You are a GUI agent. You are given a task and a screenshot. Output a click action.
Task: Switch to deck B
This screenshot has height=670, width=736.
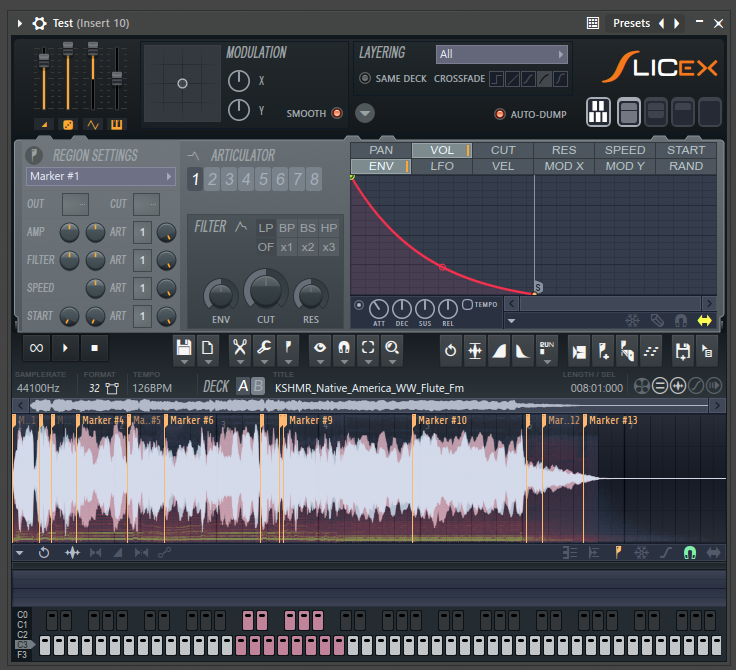pos(258,386)
